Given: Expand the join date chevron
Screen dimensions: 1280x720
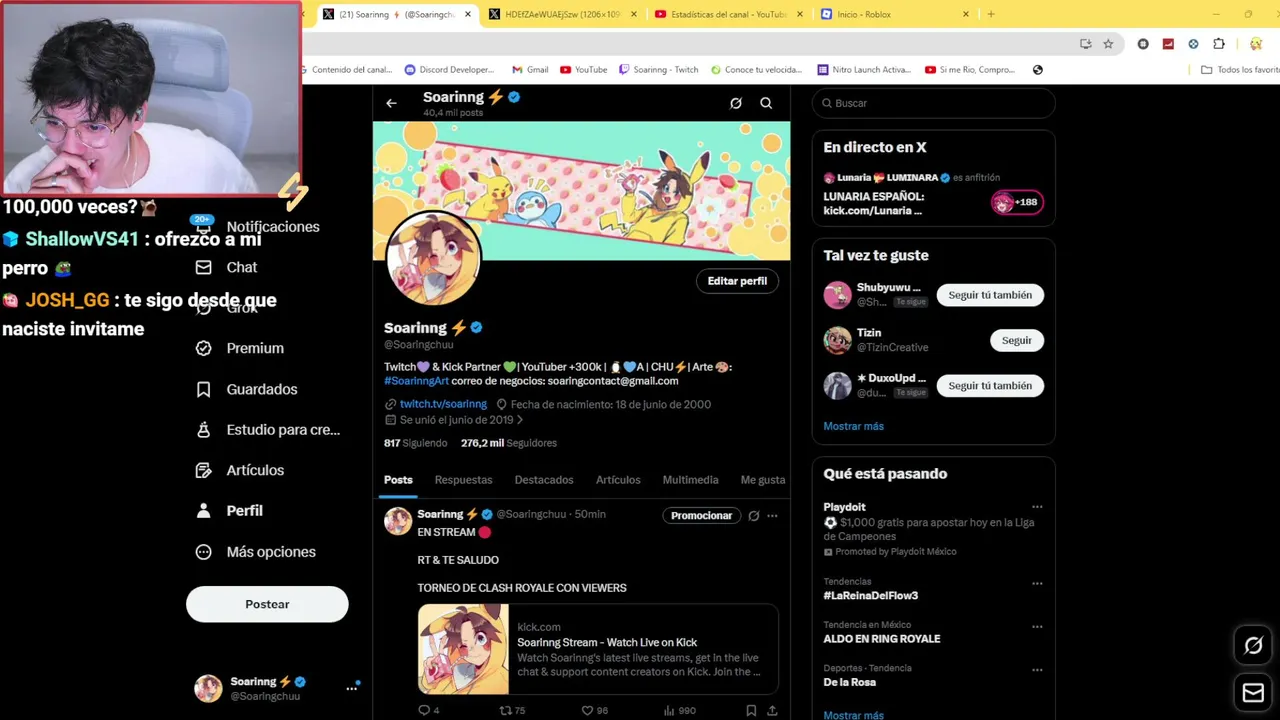Looking at the screenshot, I should [520, 420].
